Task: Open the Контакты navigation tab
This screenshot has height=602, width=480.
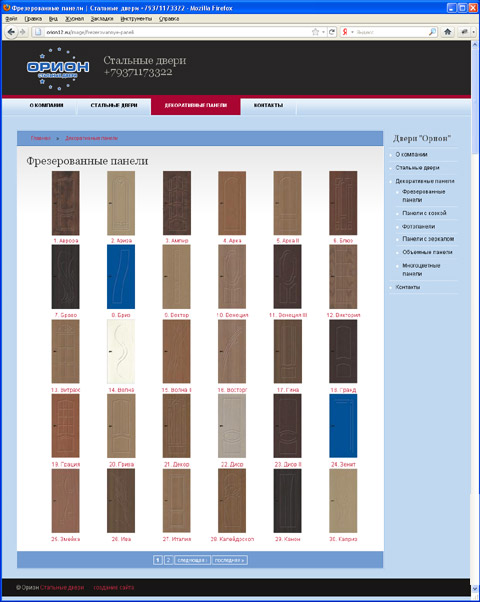Action: pos(268,105)
